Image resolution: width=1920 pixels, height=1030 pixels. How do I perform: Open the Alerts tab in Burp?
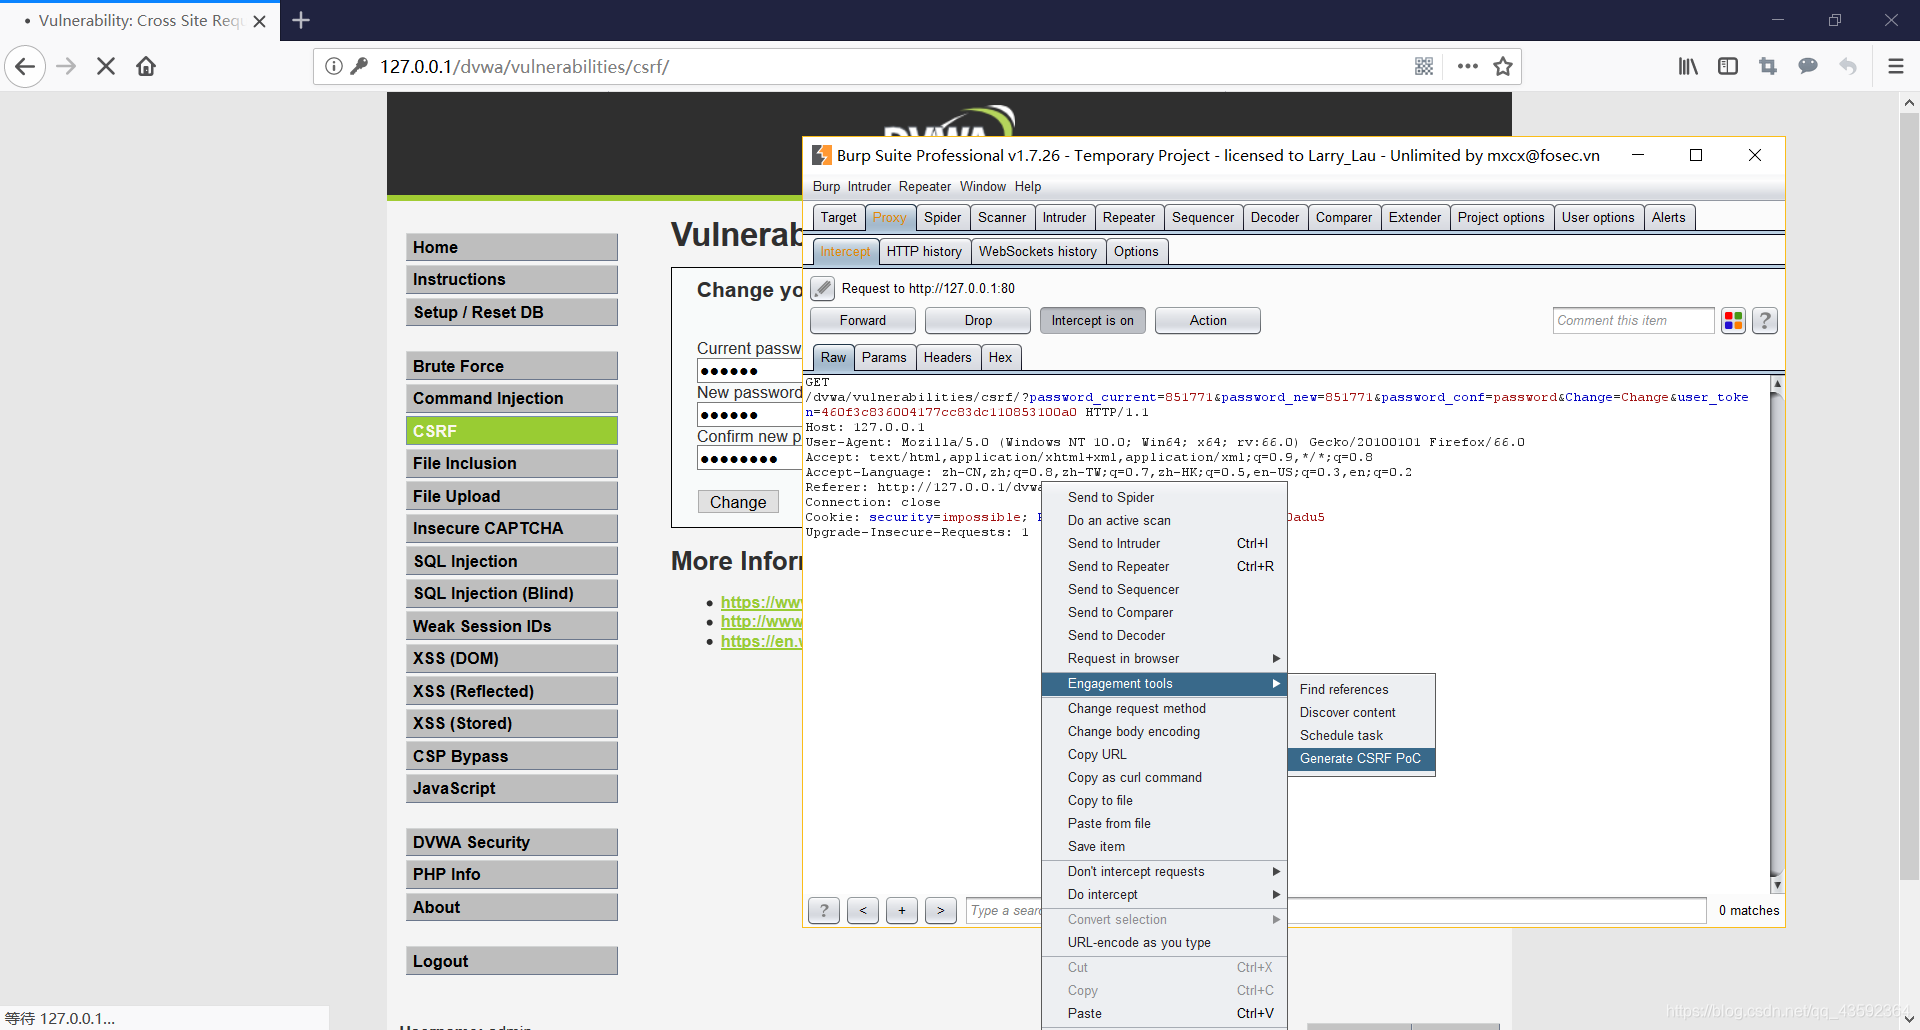1668,218
